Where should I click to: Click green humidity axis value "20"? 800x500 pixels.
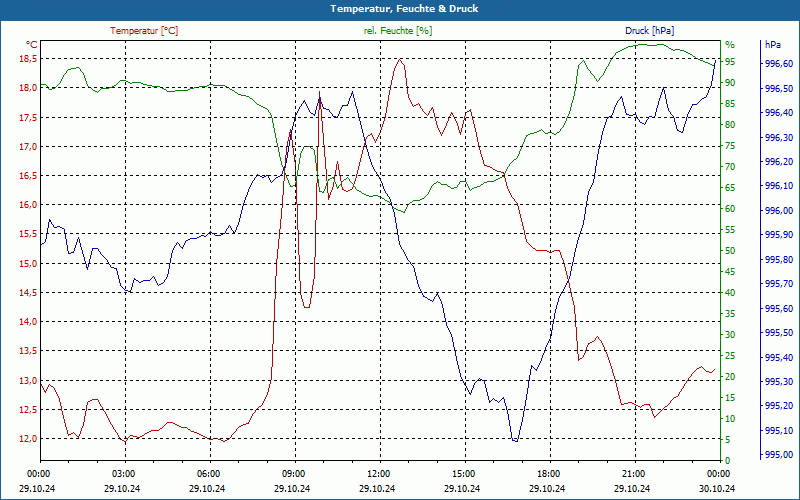coord(730,377)
